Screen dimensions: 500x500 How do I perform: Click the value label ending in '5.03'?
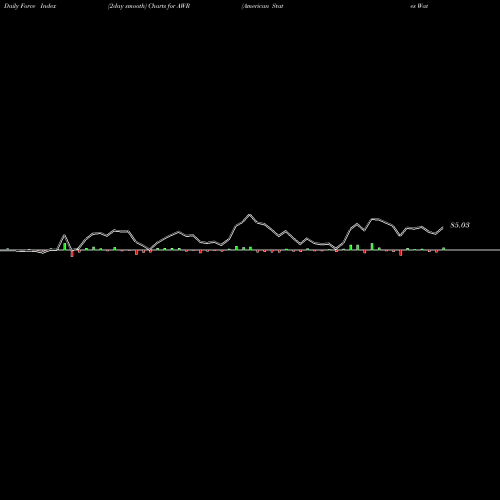click(x=460, y=225)
